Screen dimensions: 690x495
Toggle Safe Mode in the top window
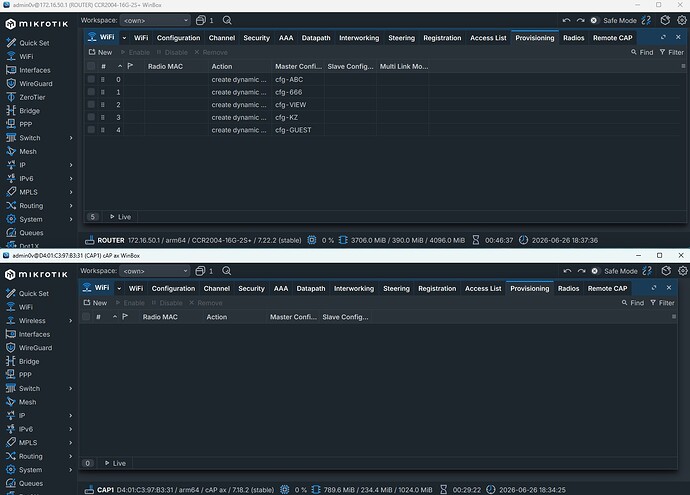point(613,20)
